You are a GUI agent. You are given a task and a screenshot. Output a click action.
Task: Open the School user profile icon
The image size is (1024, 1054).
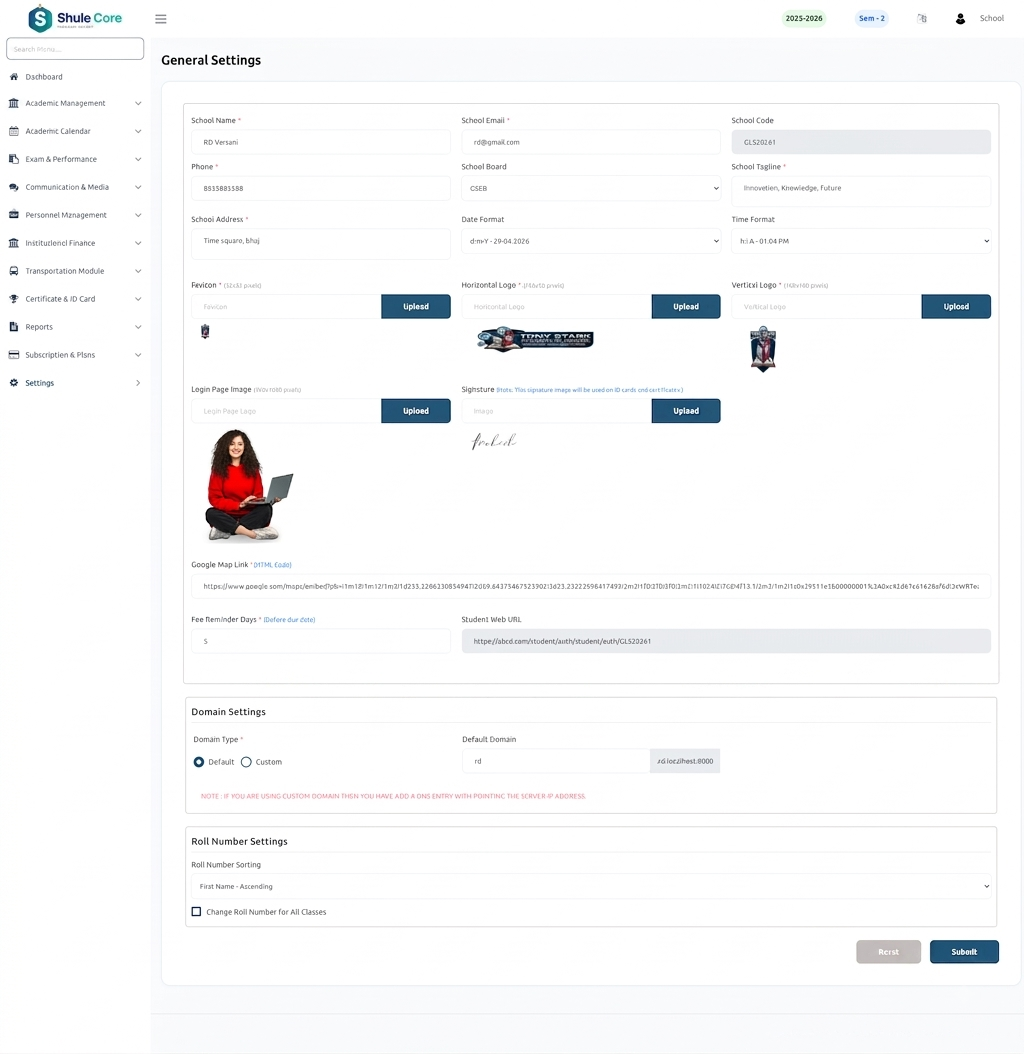[x=960, y=19]
